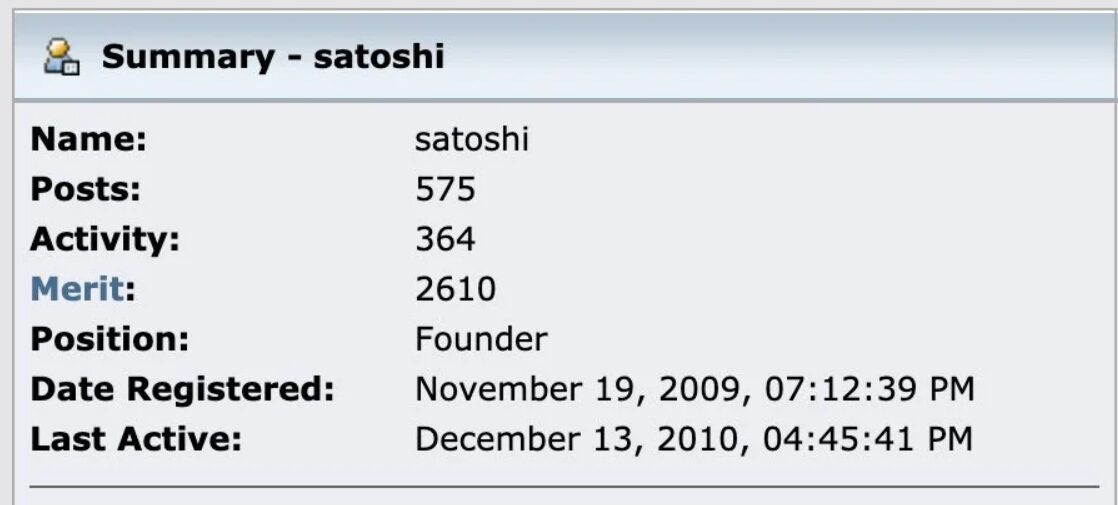Screen dimensions: 1118x505
Task: Select the Posts field label
Action: click(x=85, y=189)
